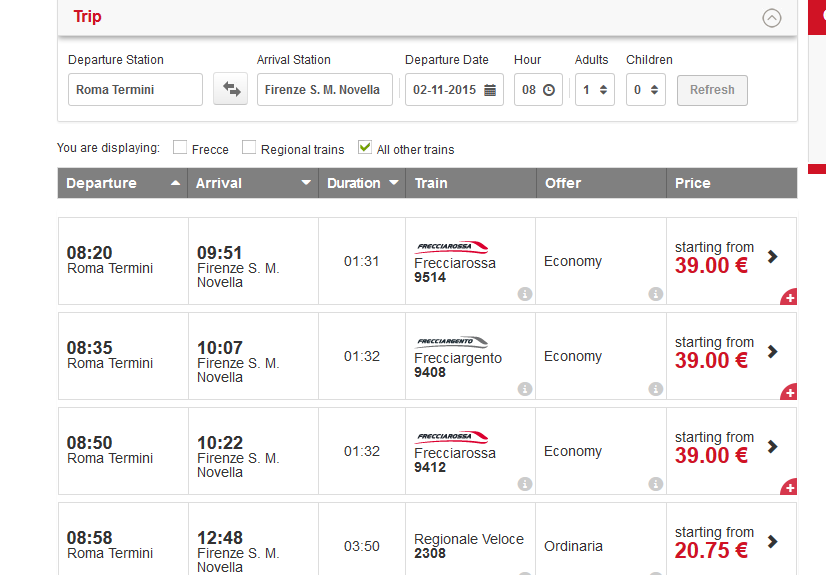This screenshot has width=826, height=575.
Task: Click red plus badge on the 08:35 train row
Action: point(789,392)
